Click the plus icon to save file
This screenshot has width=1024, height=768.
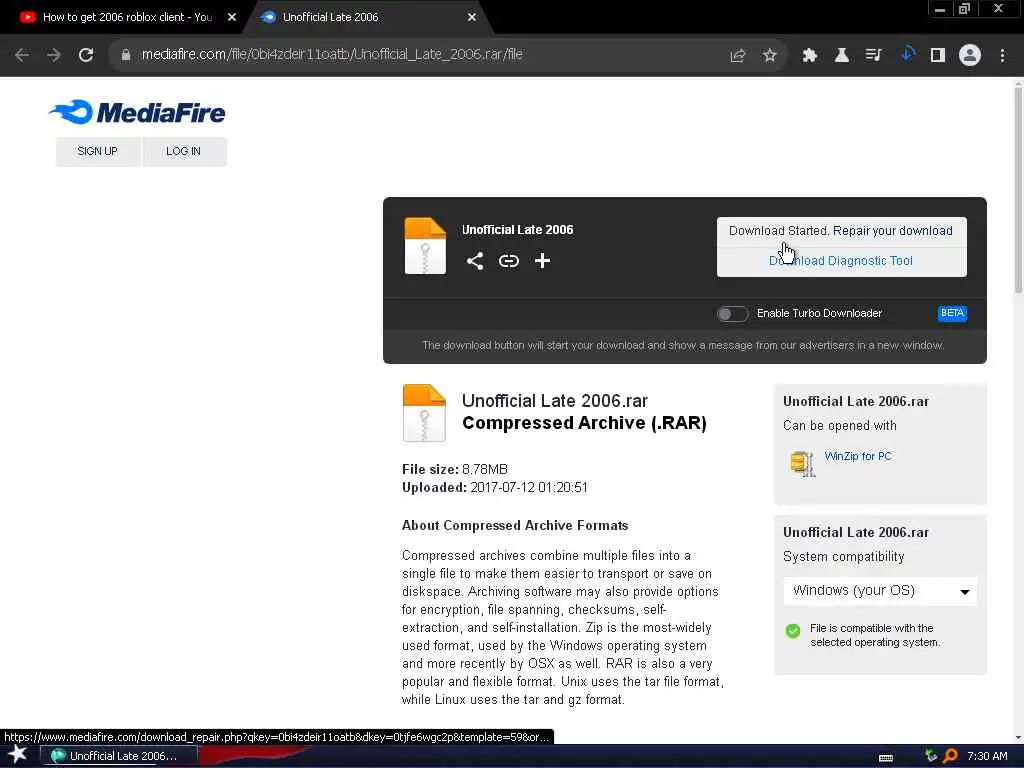point(542,261)
